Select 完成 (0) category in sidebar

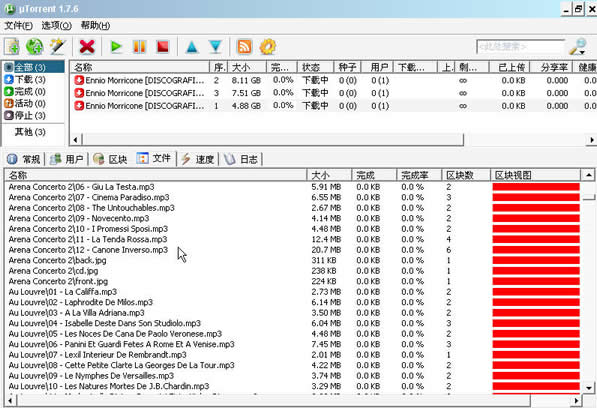point(25,91)
